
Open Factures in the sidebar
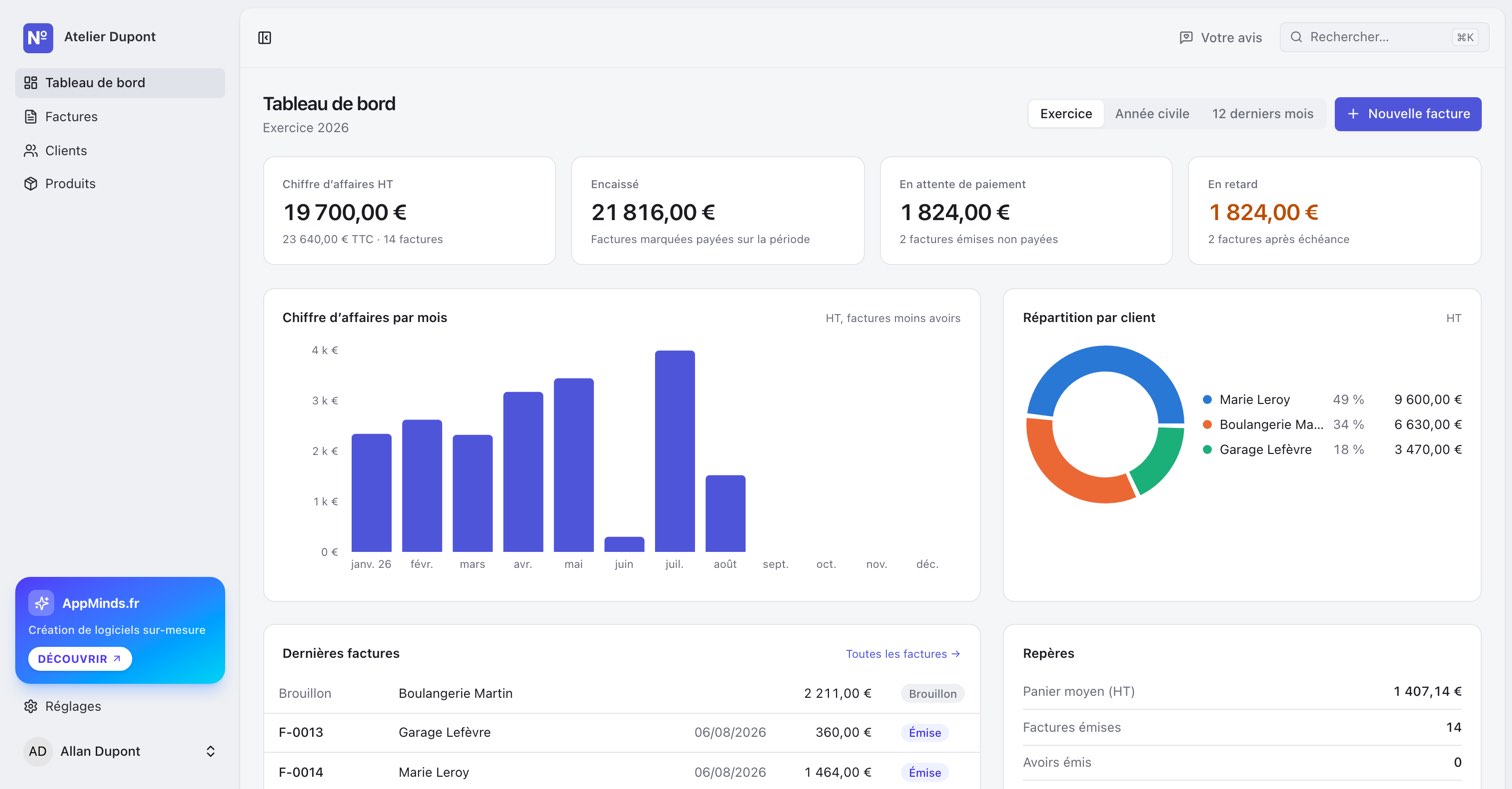(x=120, y=117)
